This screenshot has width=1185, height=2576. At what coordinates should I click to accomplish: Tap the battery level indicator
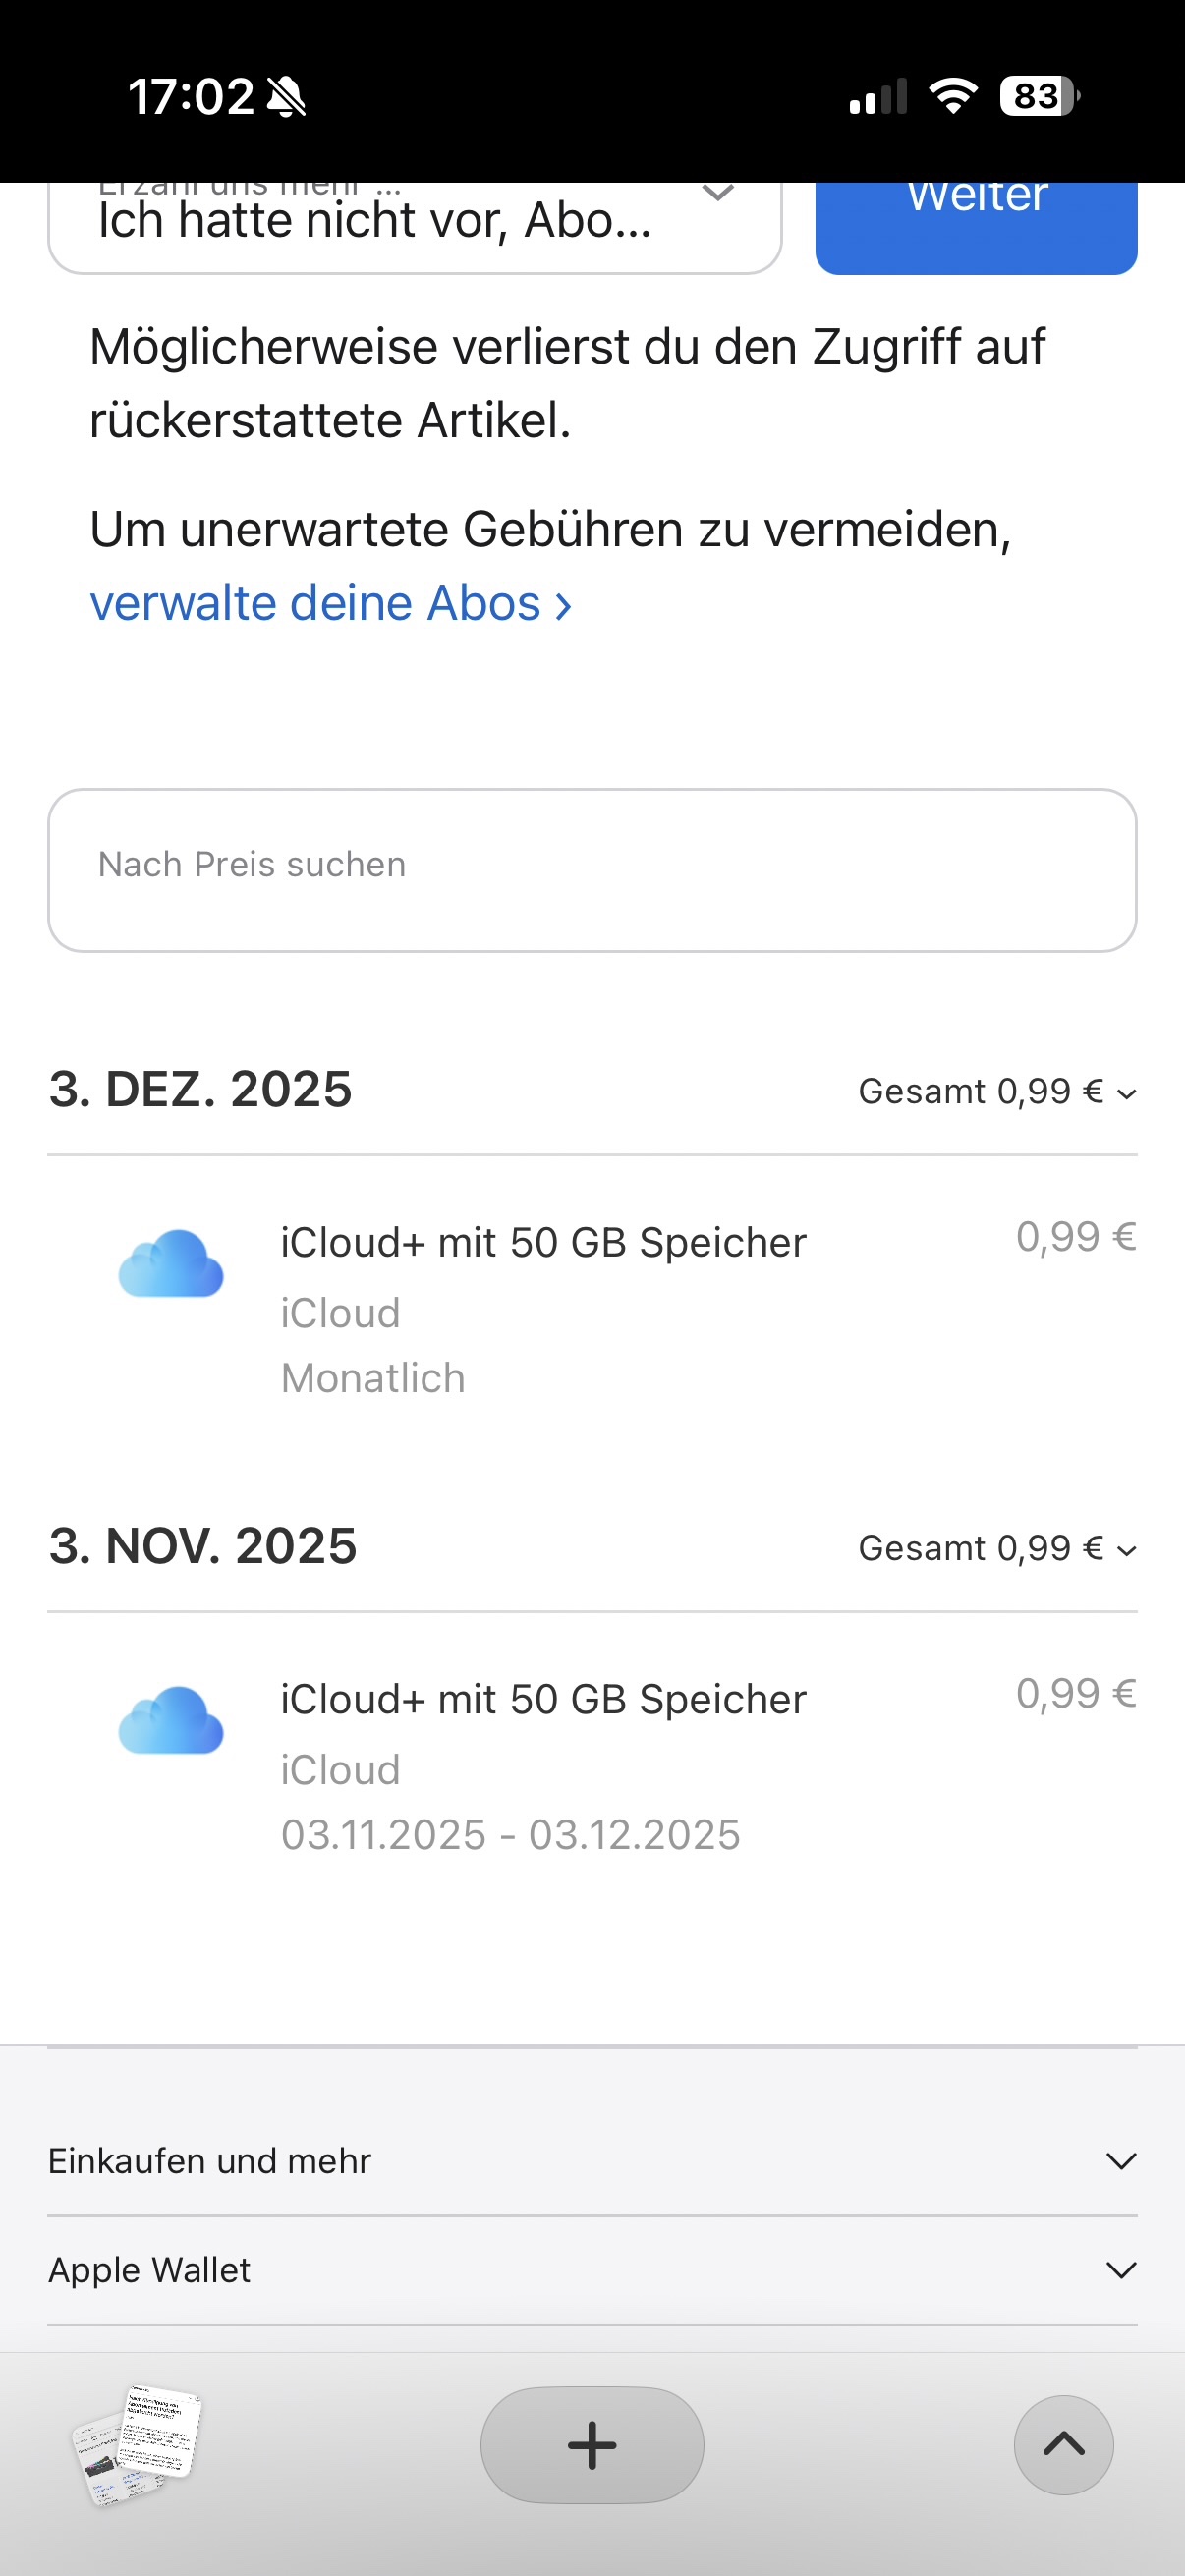tap(1039, 96)
